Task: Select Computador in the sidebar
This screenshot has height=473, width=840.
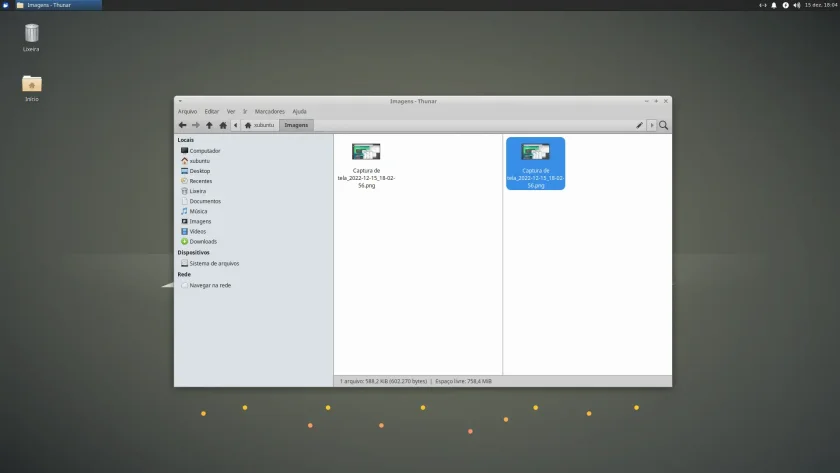Action: (205, 151)
